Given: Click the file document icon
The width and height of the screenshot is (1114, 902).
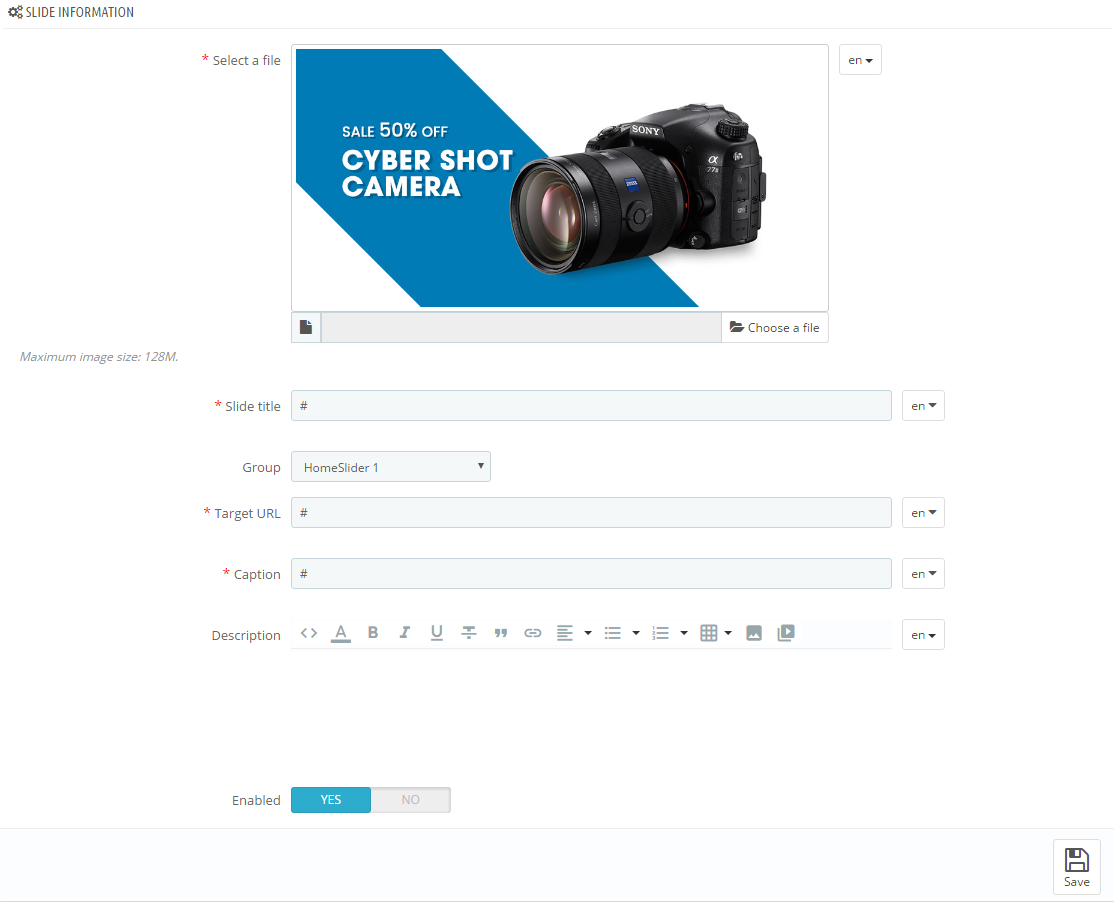Looking at the screenshot, I should coord(305,327).
